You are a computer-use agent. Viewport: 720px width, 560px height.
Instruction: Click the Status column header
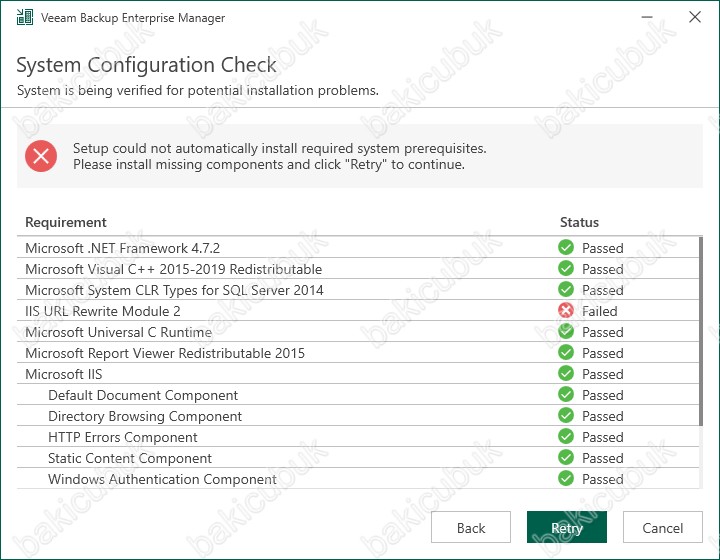[579, 222]
